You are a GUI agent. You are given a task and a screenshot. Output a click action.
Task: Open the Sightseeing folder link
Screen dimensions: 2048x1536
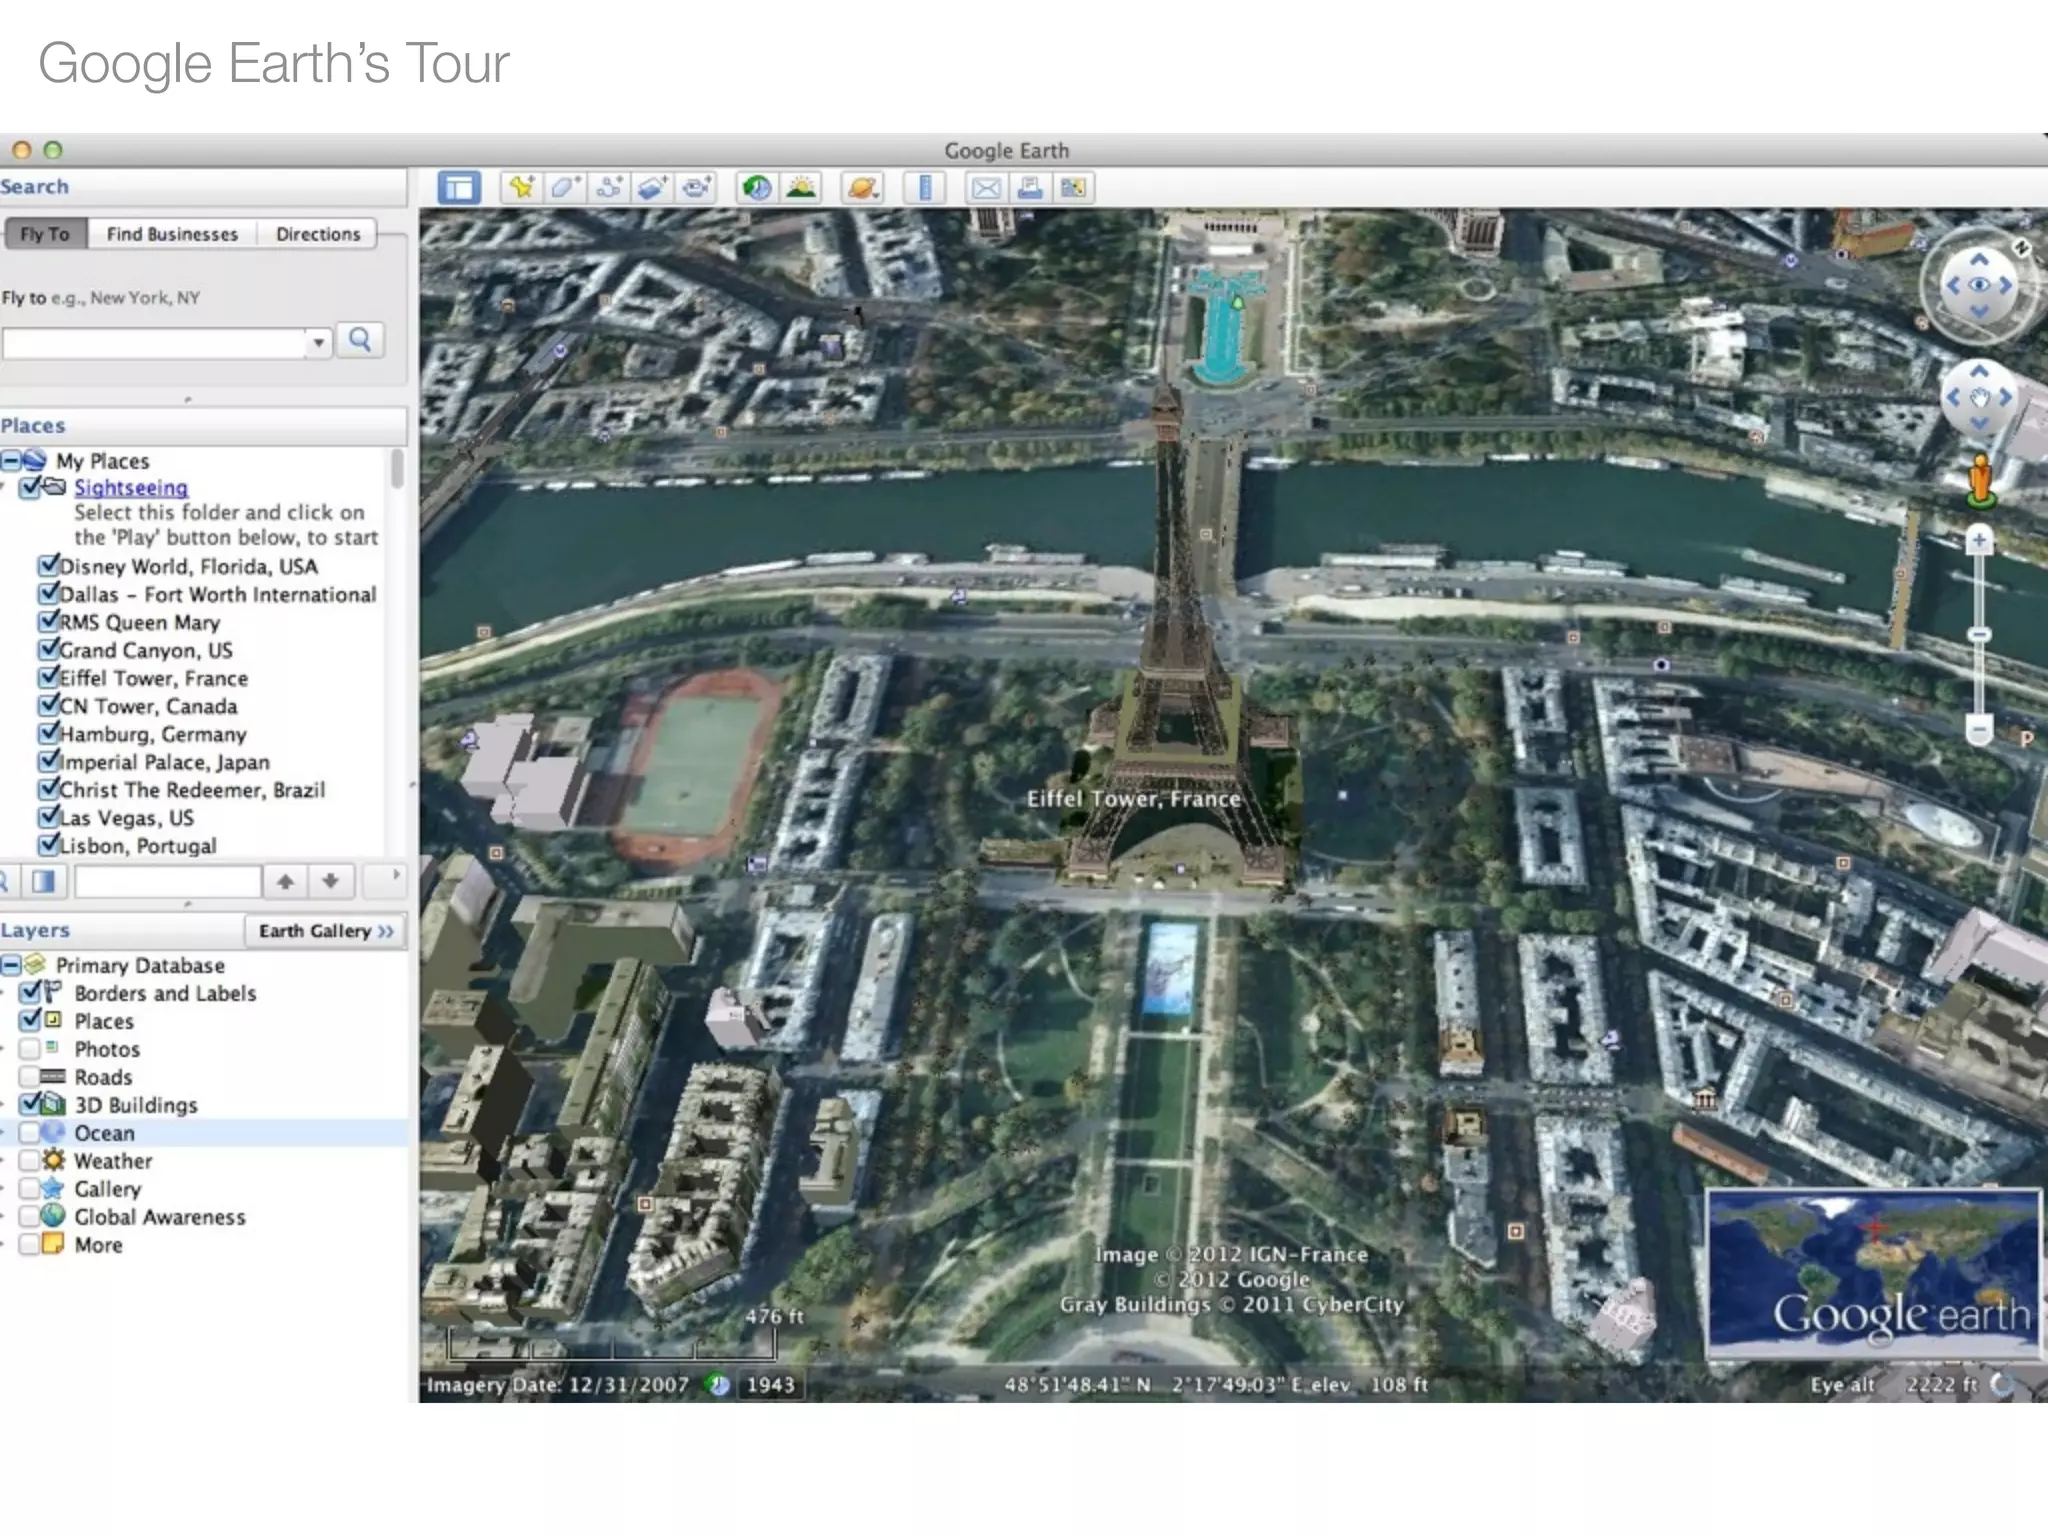pos(131,488)
